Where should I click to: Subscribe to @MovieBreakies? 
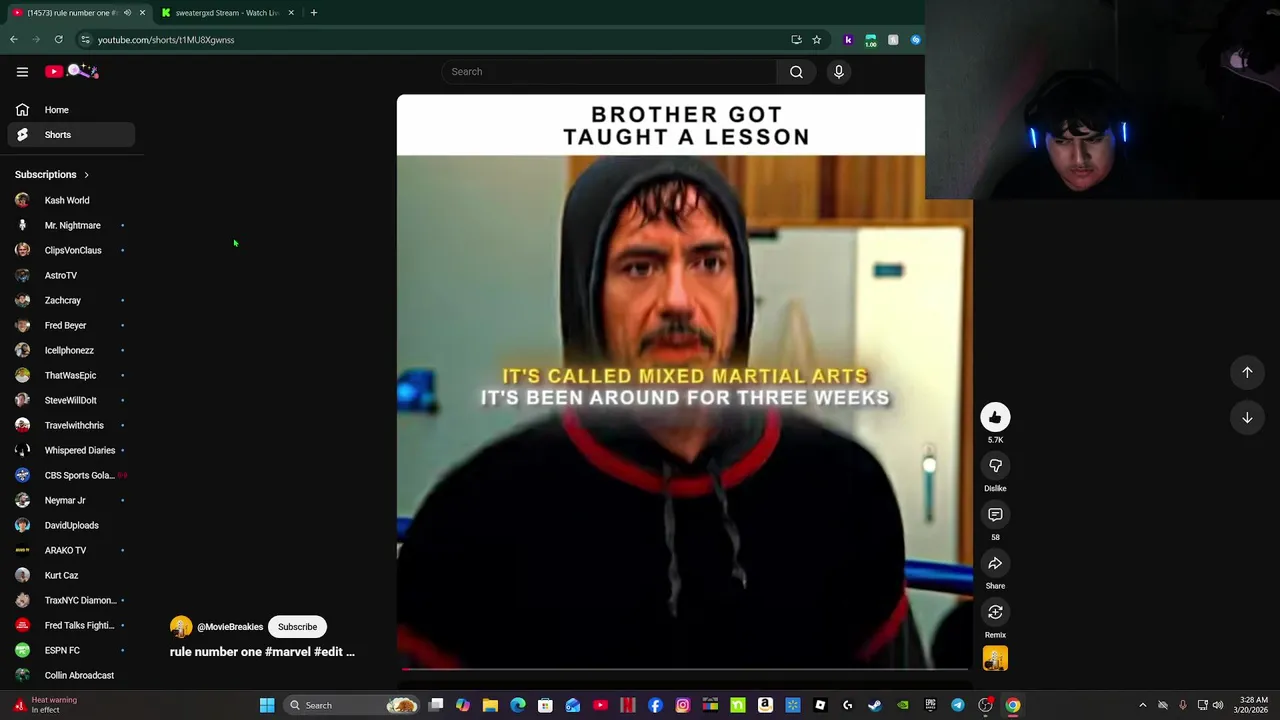(297, 627)
